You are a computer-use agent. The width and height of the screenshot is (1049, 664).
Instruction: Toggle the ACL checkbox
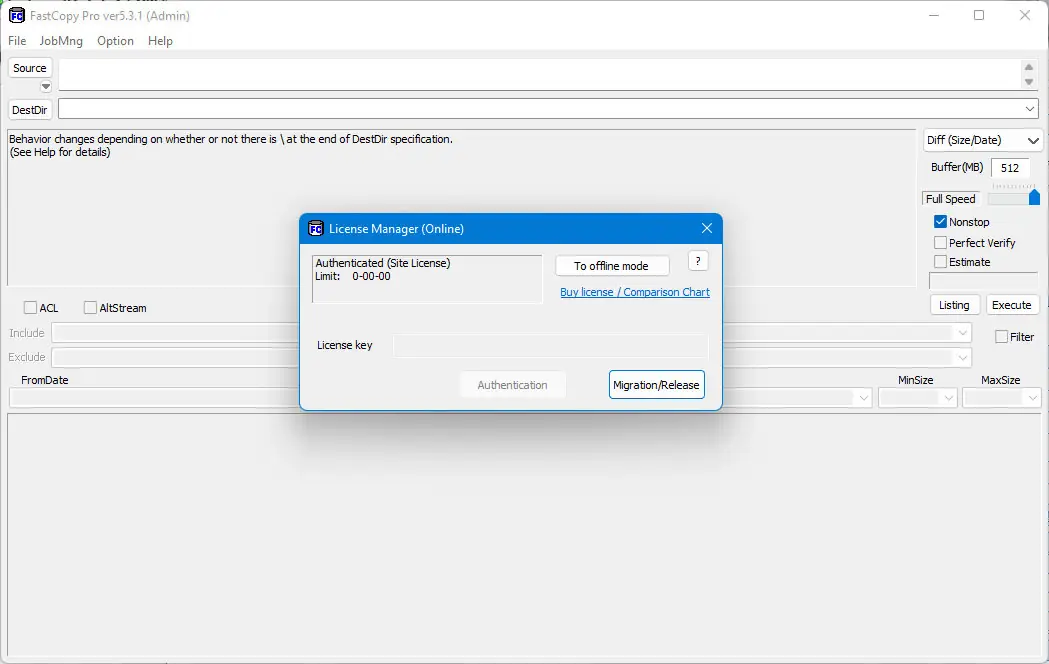pos(30,308)
